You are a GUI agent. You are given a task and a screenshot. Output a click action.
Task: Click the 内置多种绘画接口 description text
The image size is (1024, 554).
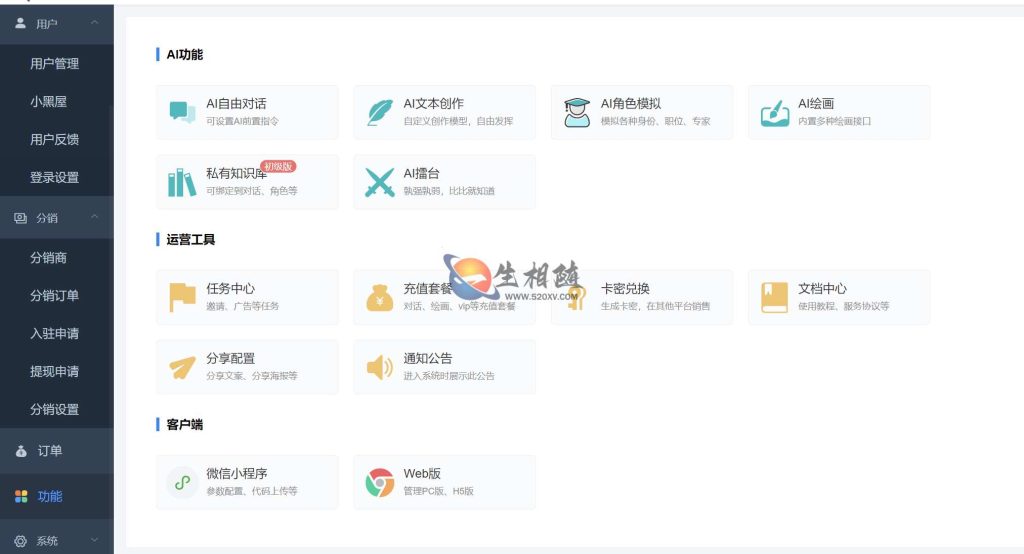click(x=834, y=121)
